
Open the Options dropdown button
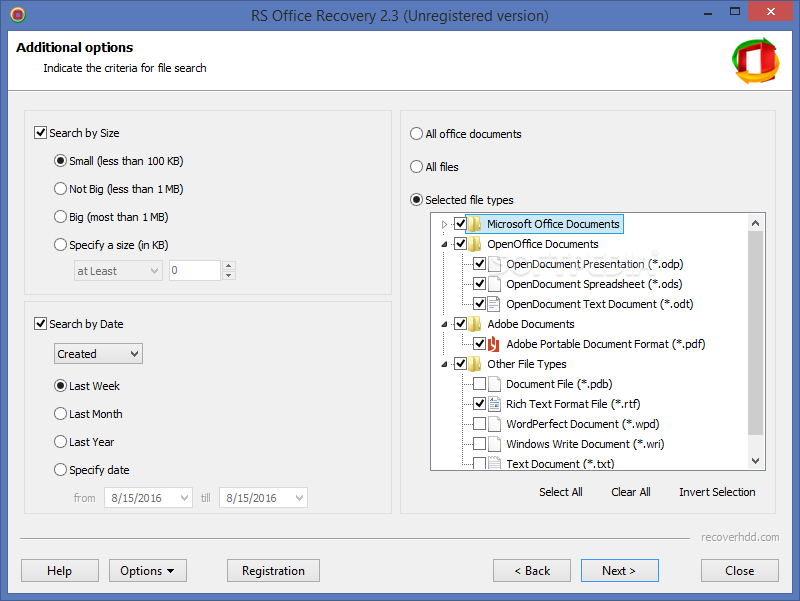(148, 570)
